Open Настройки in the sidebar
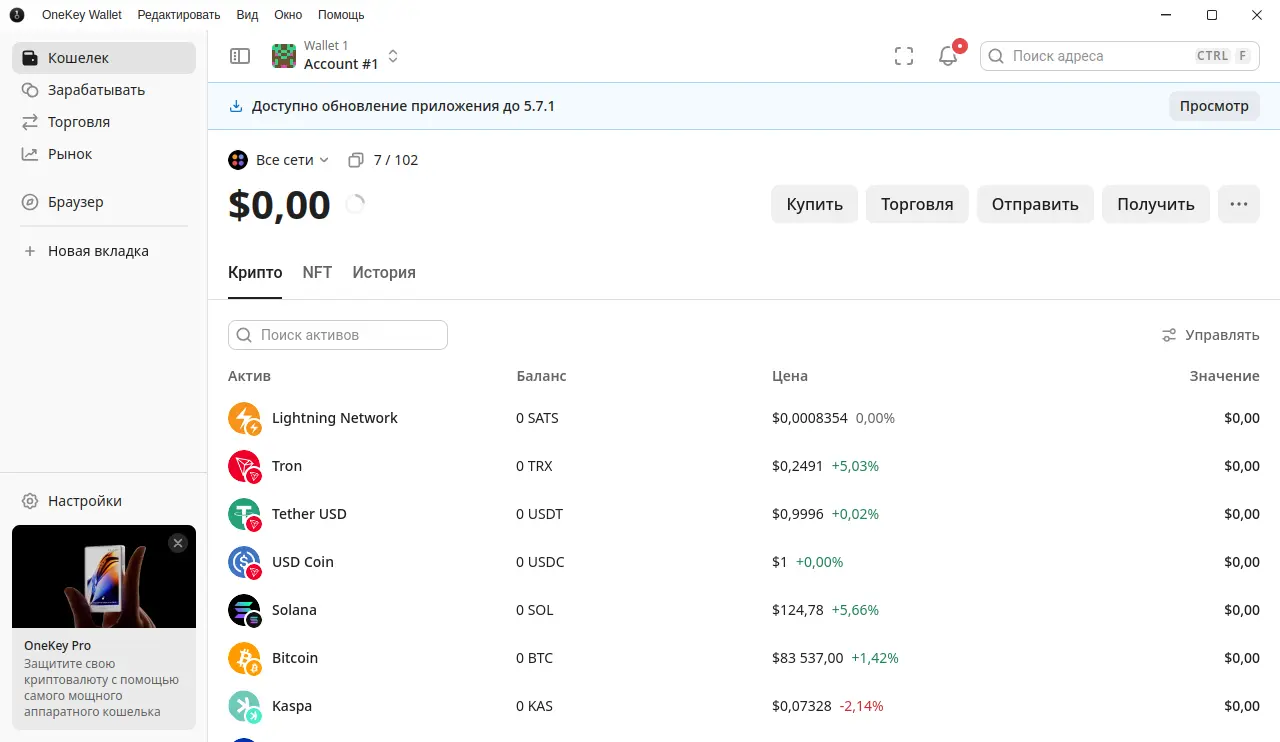 104,501
